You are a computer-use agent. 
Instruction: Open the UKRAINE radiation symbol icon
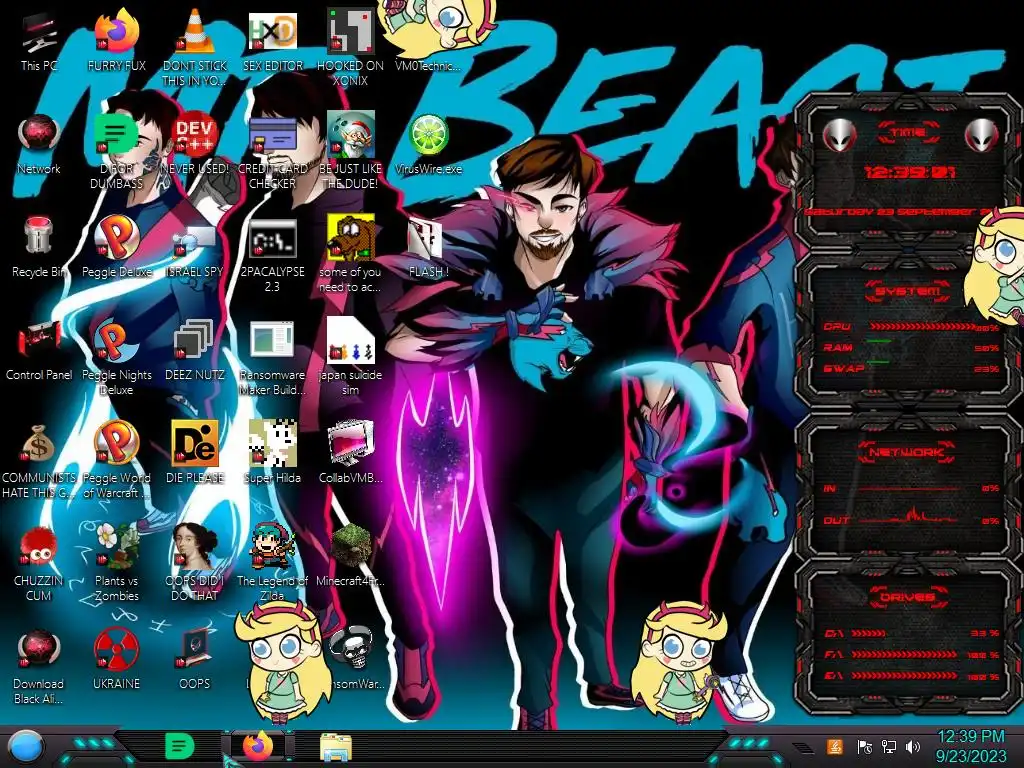[117, 660]
